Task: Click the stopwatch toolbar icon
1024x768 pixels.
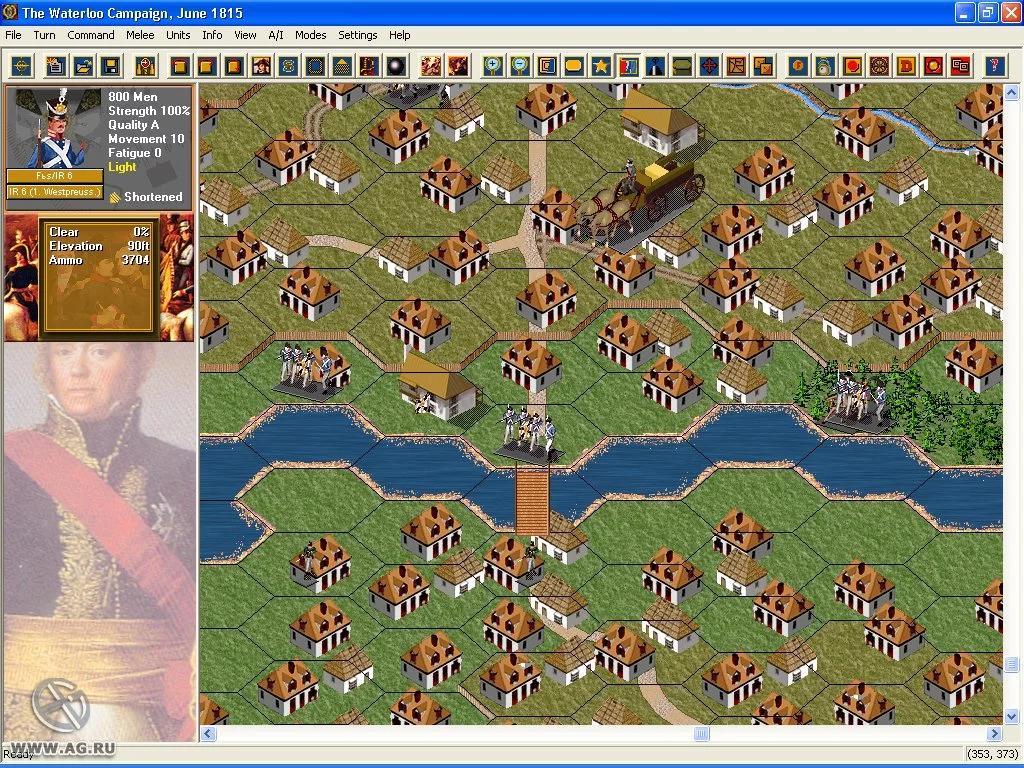Action: (825, 66)
